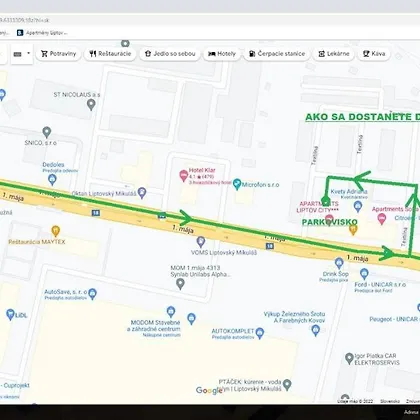Select the Drink Šop marker
This screenshot has height=420, width=420.
339,263
